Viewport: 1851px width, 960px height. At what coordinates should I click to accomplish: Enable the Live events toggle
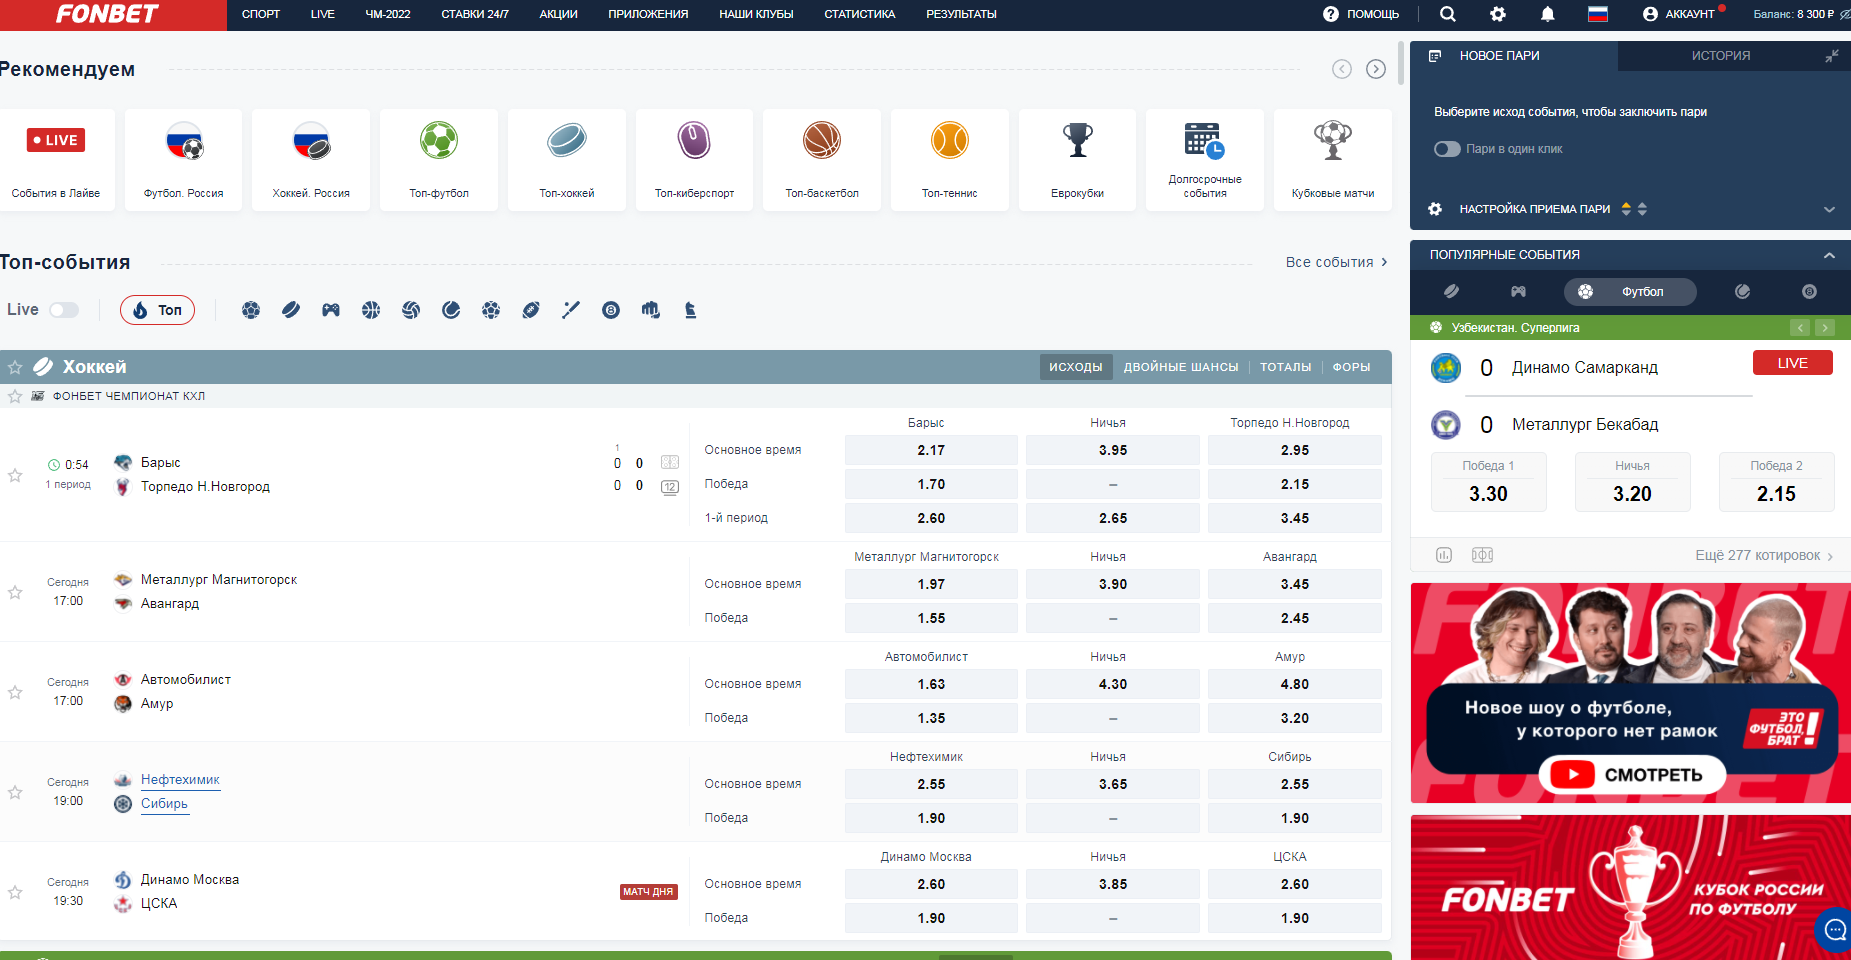click(x=64, y=310)
